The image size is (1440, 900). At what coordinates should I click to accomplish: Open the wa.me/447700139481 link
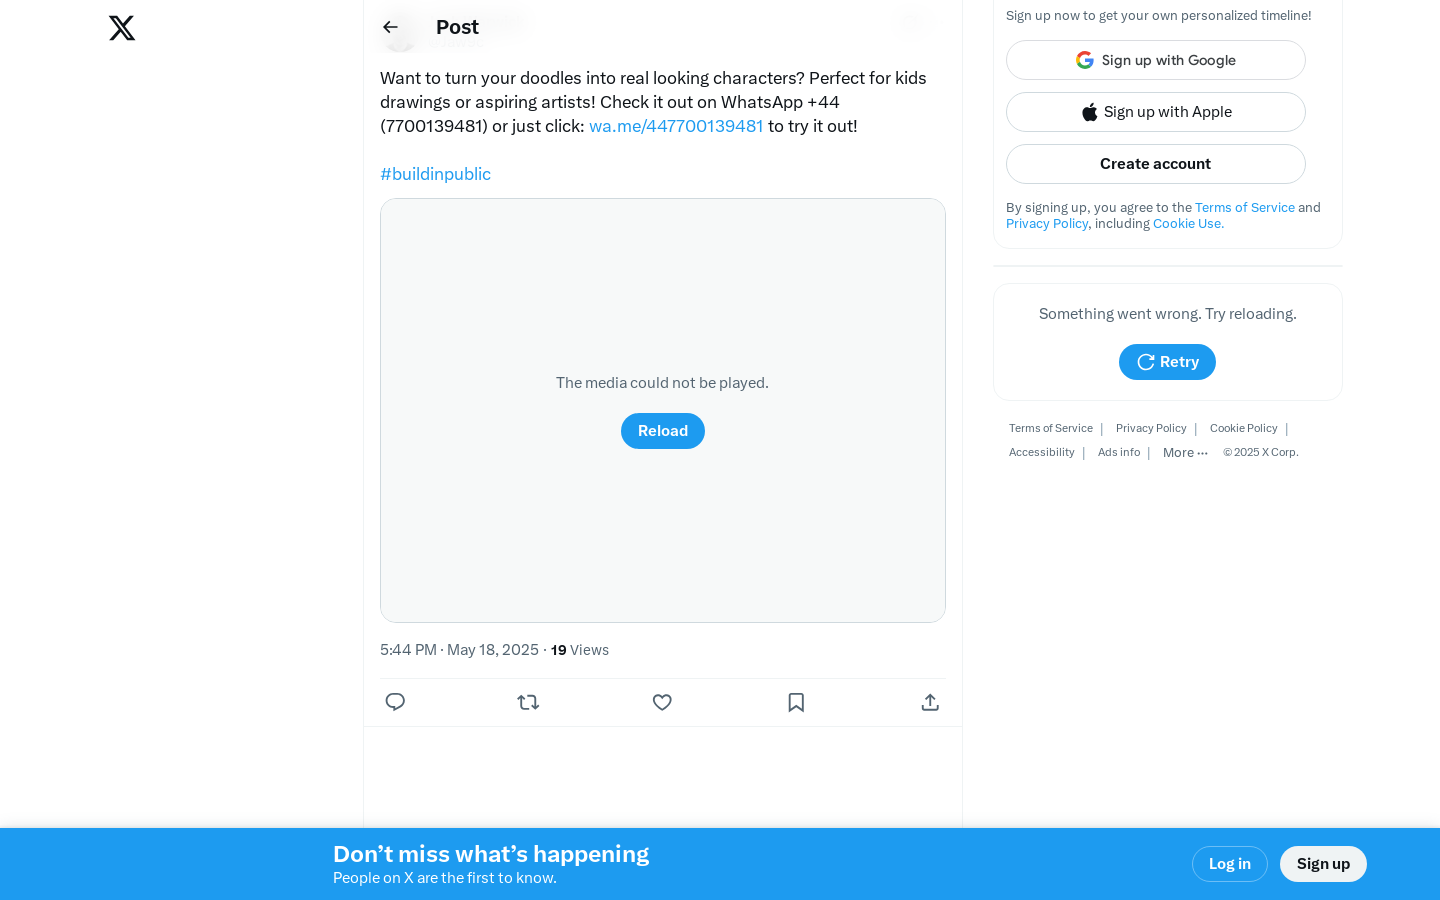676,126
